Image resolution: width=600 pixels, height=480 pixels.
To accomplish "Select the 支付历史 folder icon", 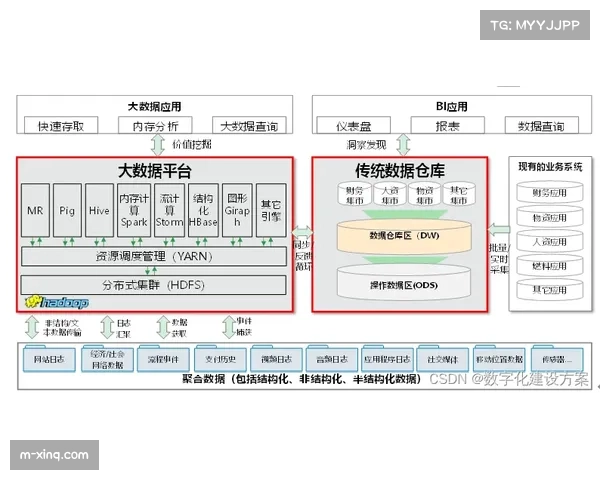I will click(x=220, y=358).
